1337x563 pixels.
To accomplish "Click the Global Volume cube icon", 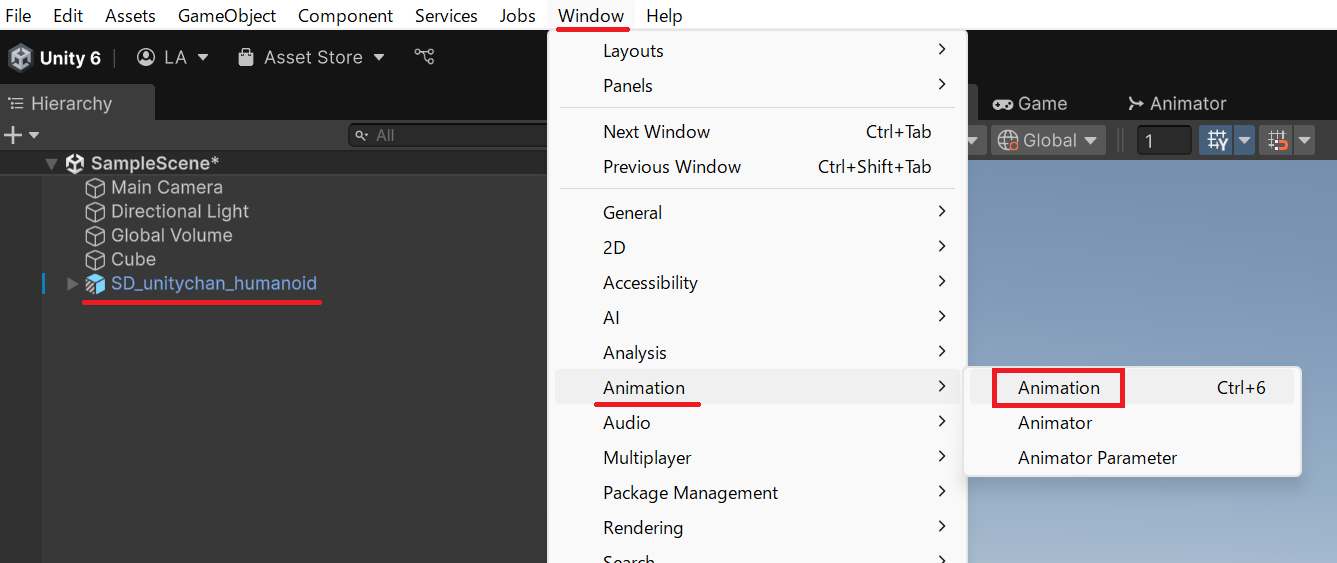I will click(95, 236).
